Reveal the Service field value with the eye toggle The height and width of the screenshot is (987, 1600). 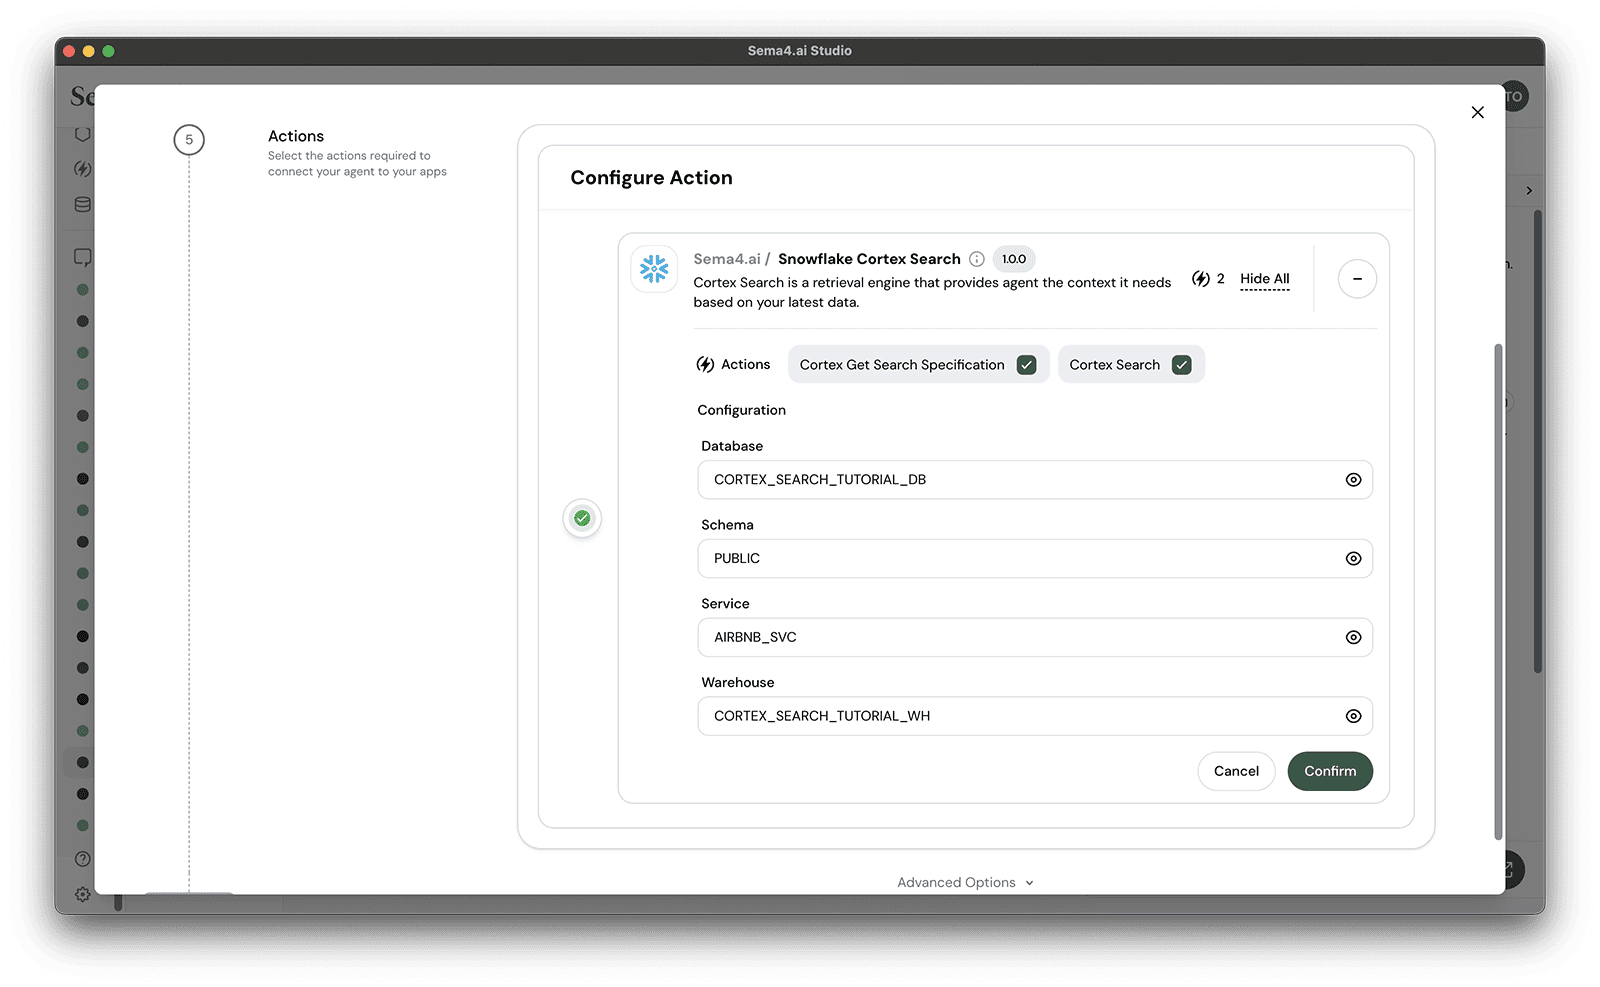pyautogui.click(x=1354, y=637)
